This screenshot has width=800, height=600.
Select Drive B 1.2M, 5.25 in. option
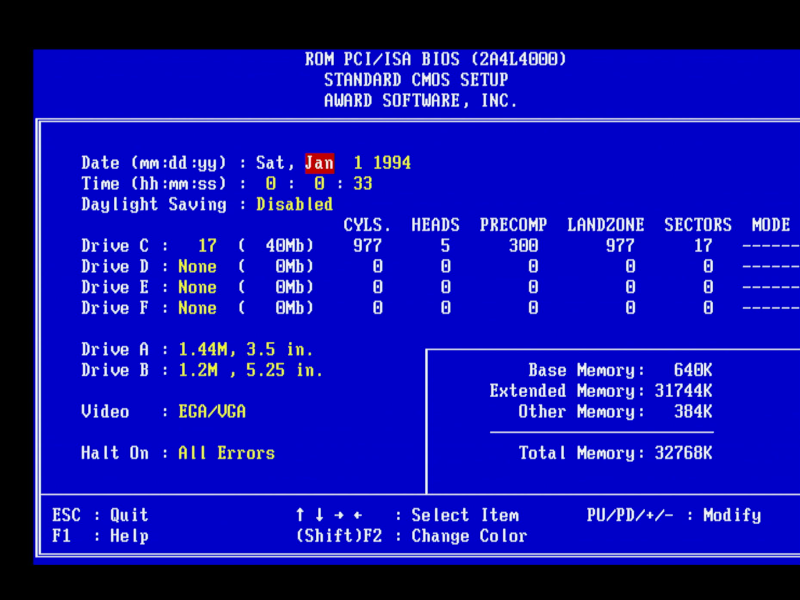coord(250,371)
